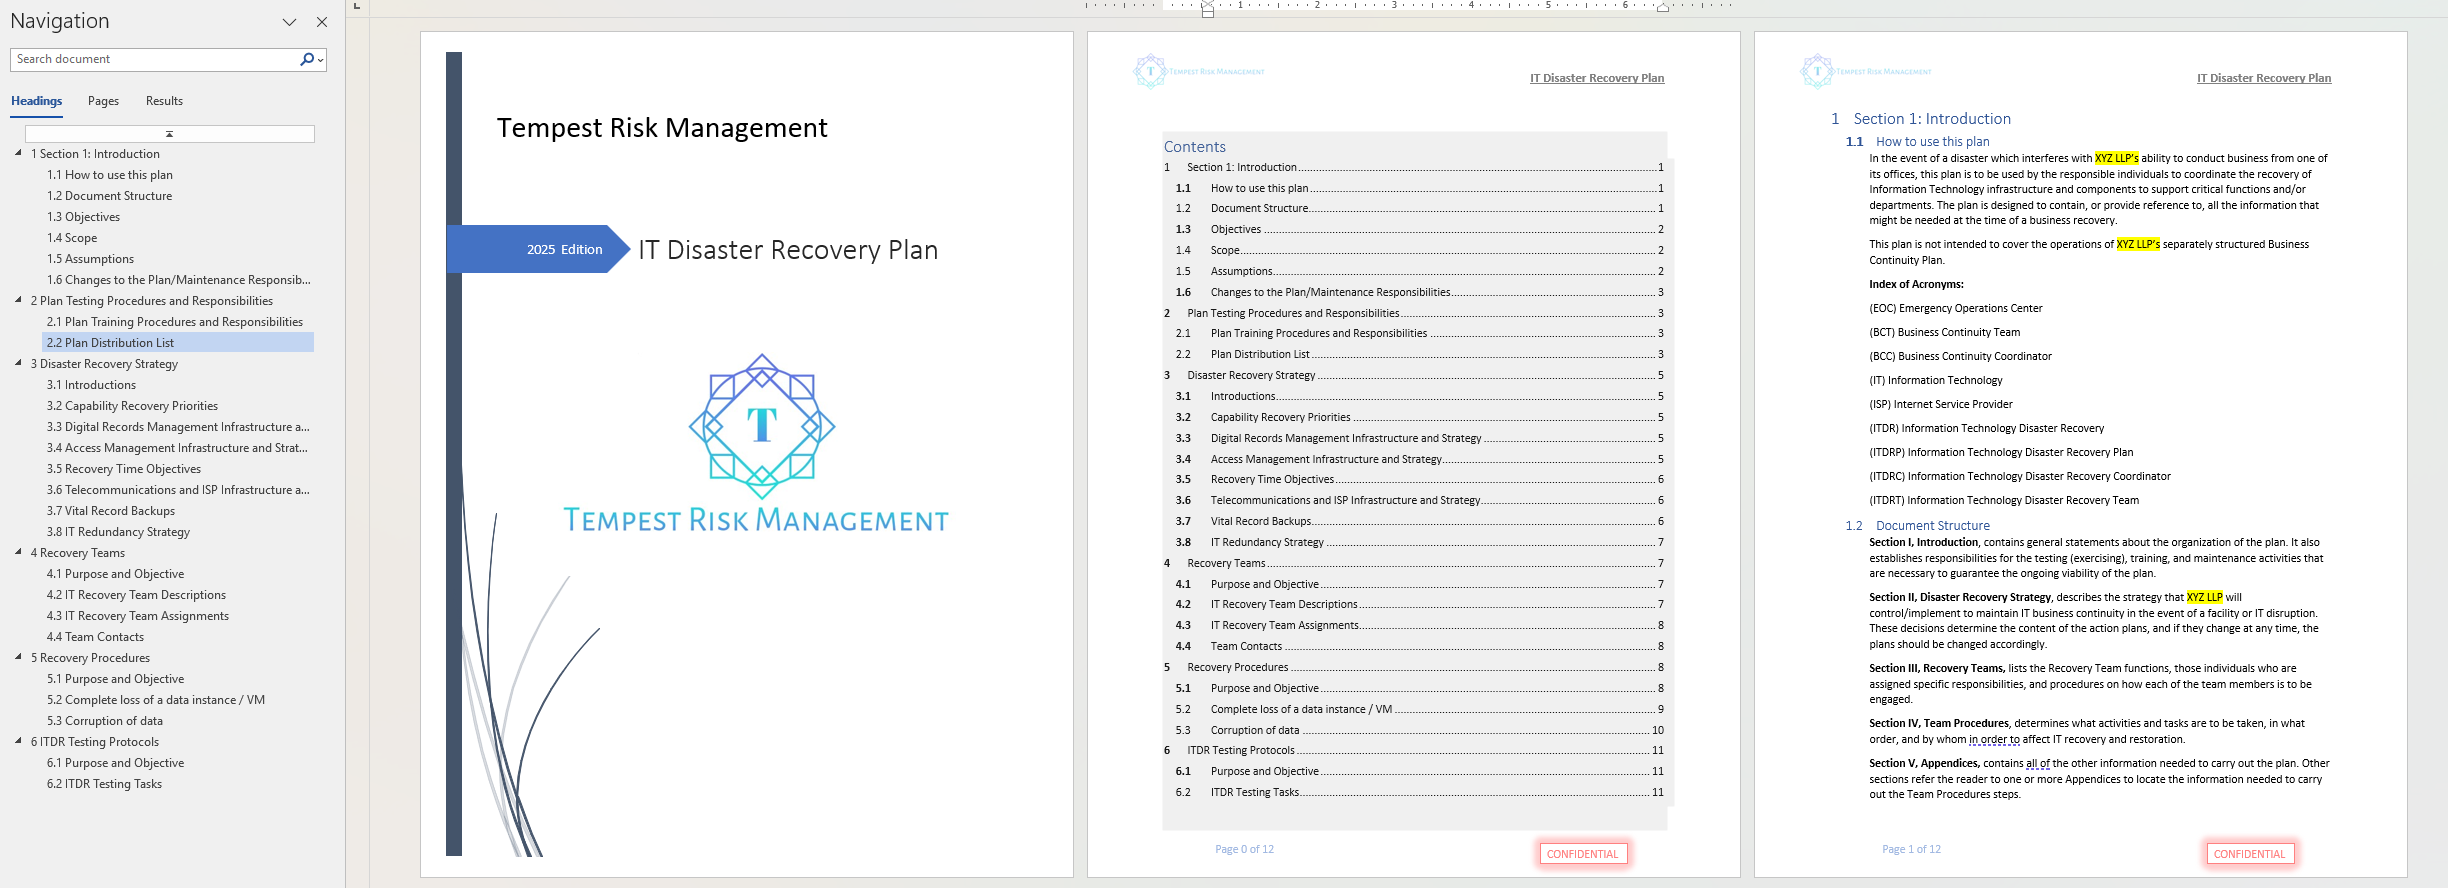Collapse the 4 Recovery Teams heading

pos(18,552)
